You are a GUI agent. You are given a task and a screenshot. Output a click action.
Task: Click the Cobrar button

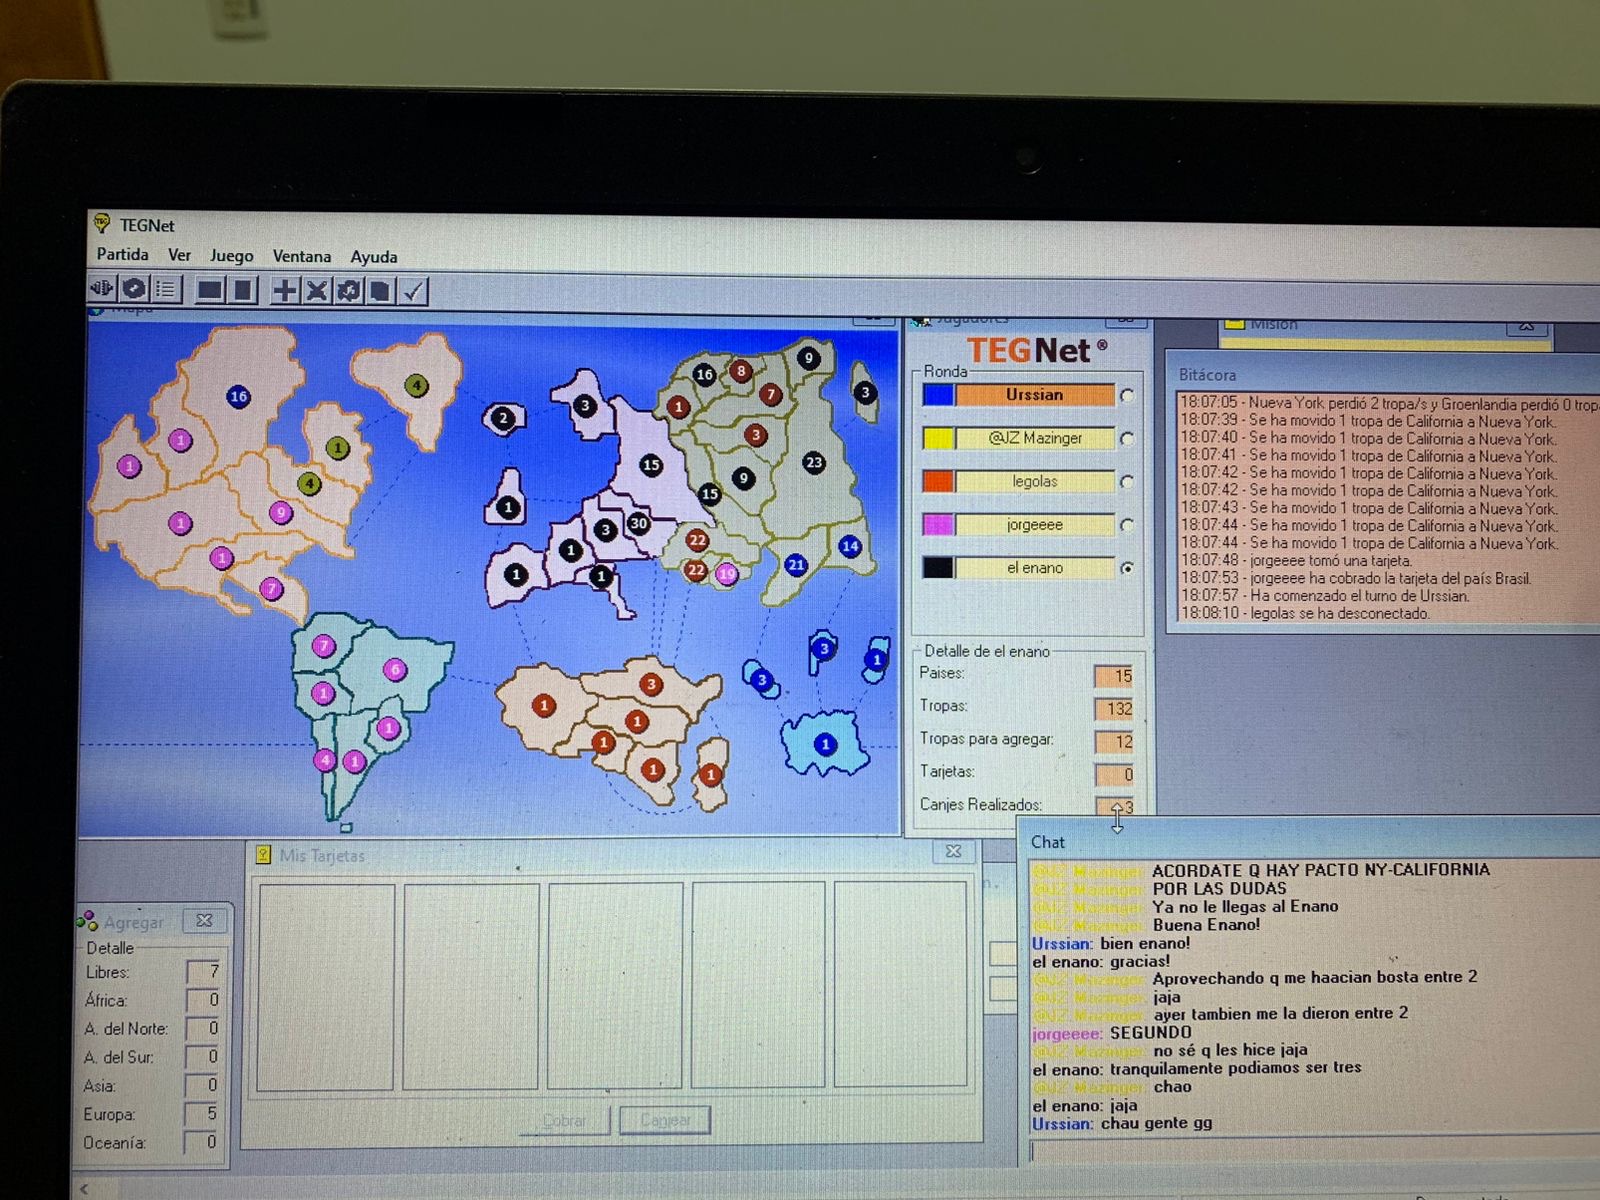tap(565, 1120)
